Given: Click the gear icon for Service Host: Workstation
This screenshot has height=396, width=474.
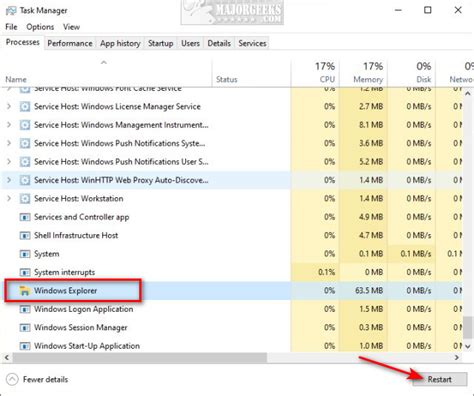Looking at the screenshot, I should tap(24, 199).
